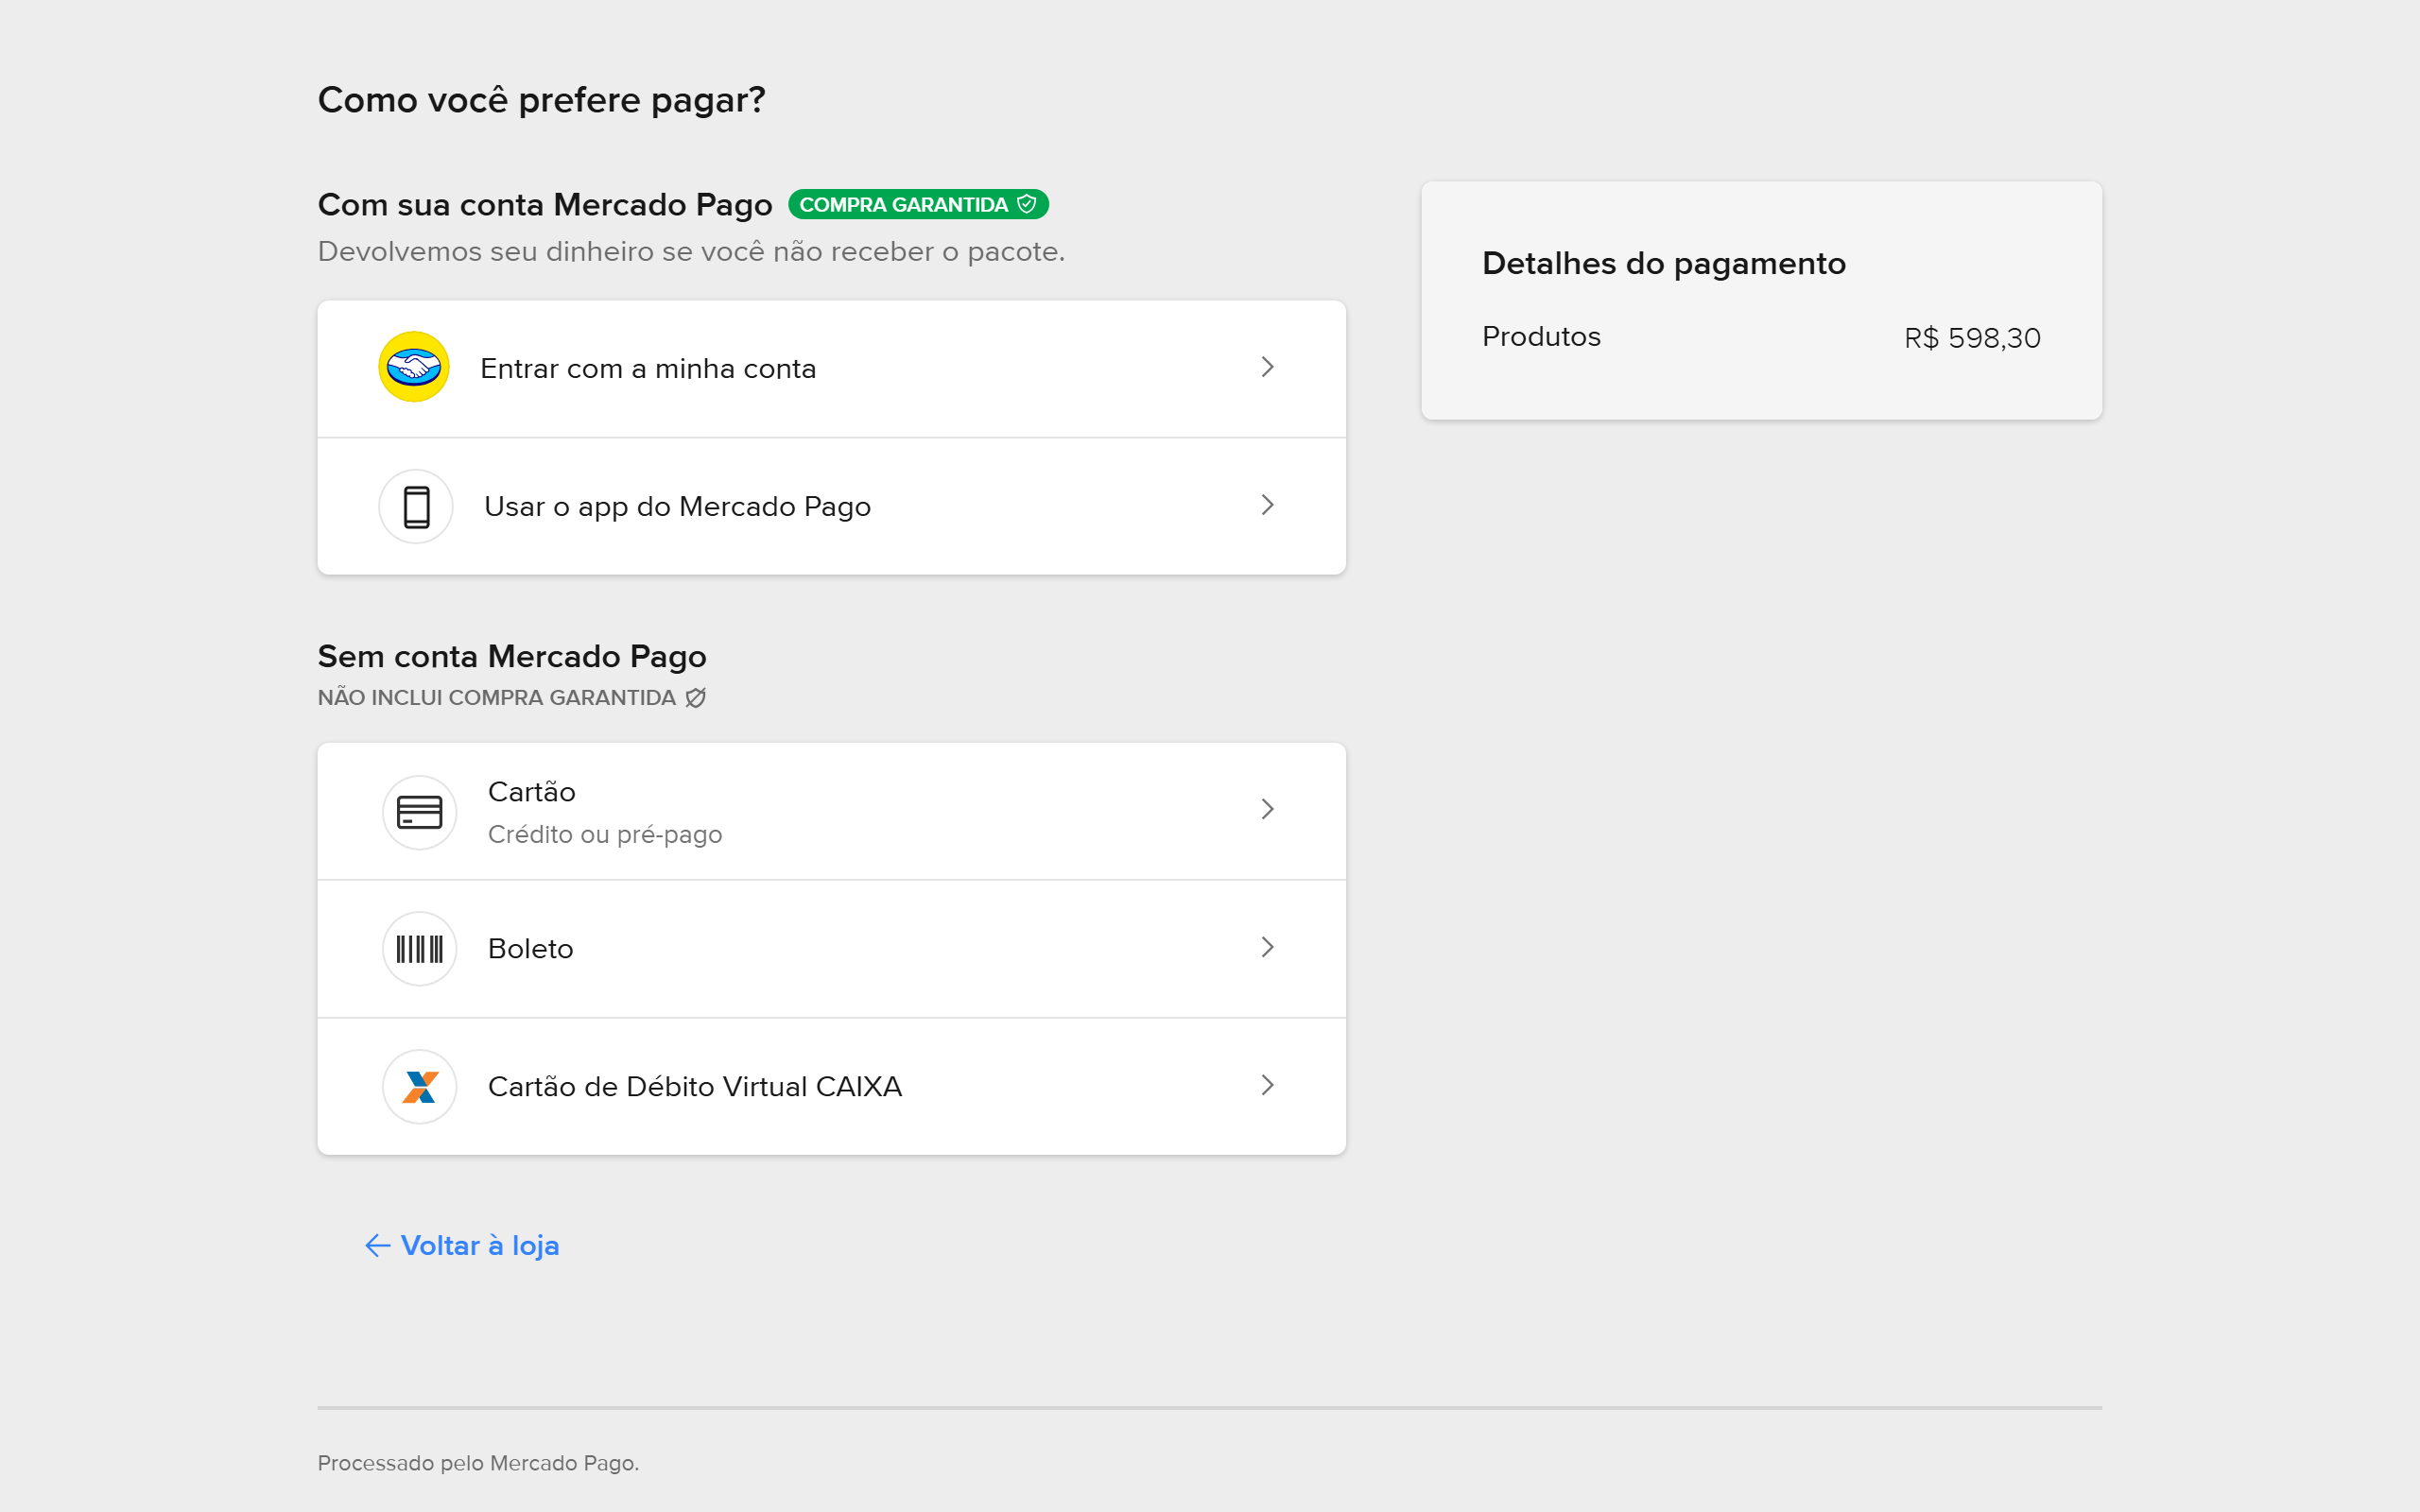Open chevron for Cartão de Débito Virtual CAIXA

(x=1267, y=1085)
